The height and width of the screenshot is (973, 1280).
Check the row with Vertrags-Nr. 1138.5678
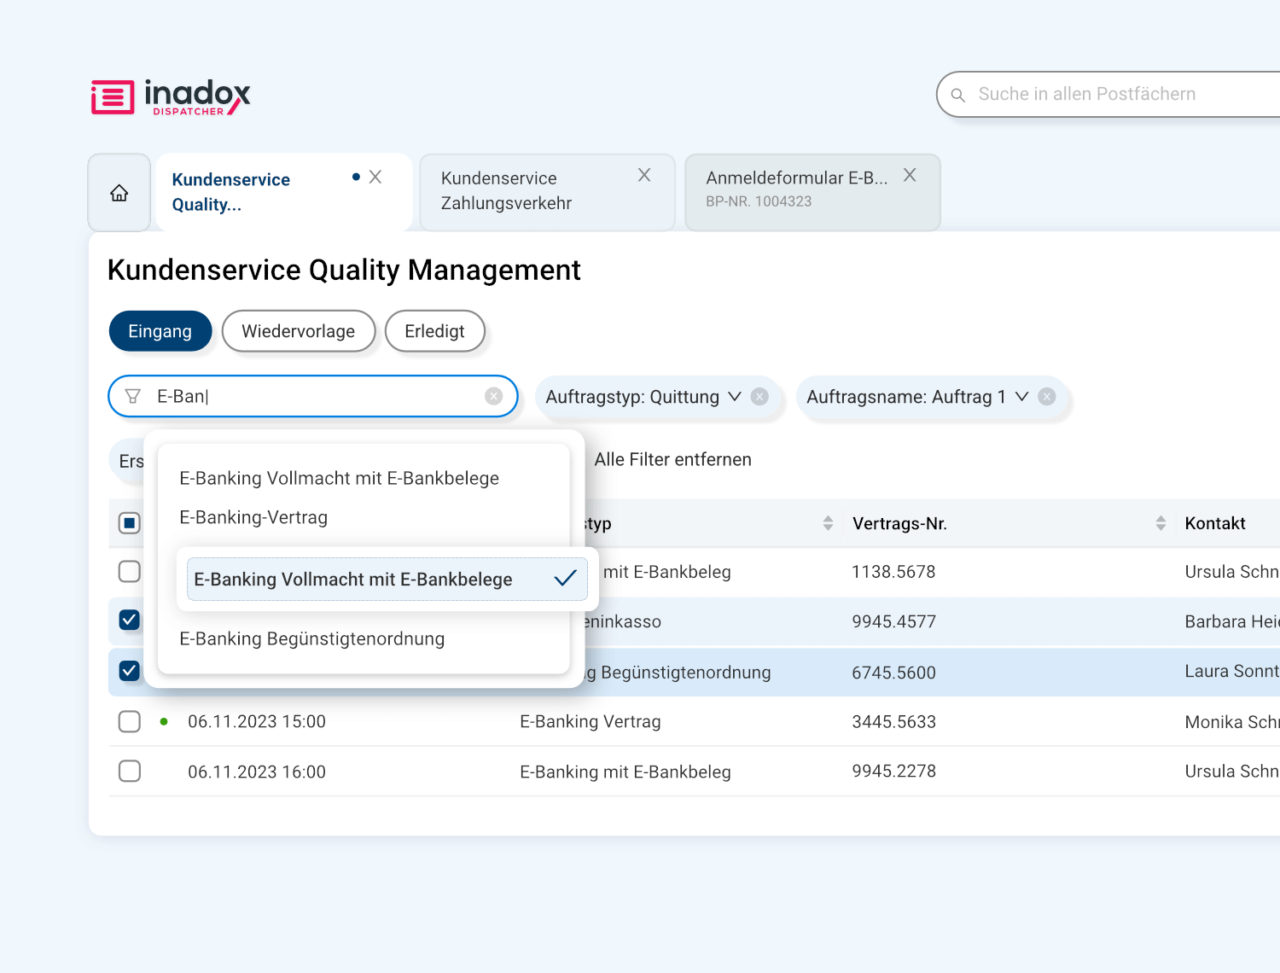[129, 571]
